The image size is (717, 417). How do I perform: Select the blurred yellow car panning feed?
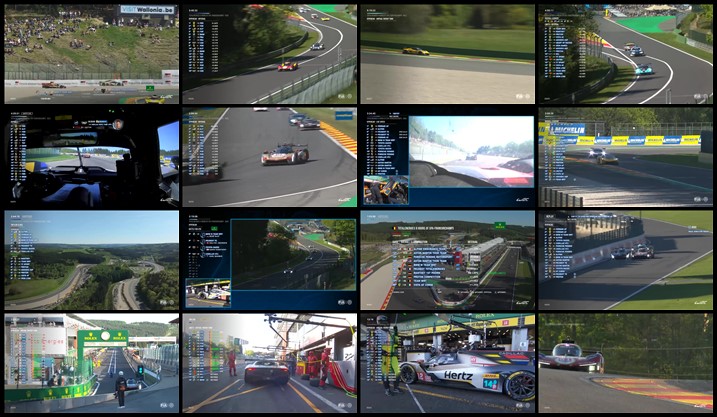click(x=447, y=53)
